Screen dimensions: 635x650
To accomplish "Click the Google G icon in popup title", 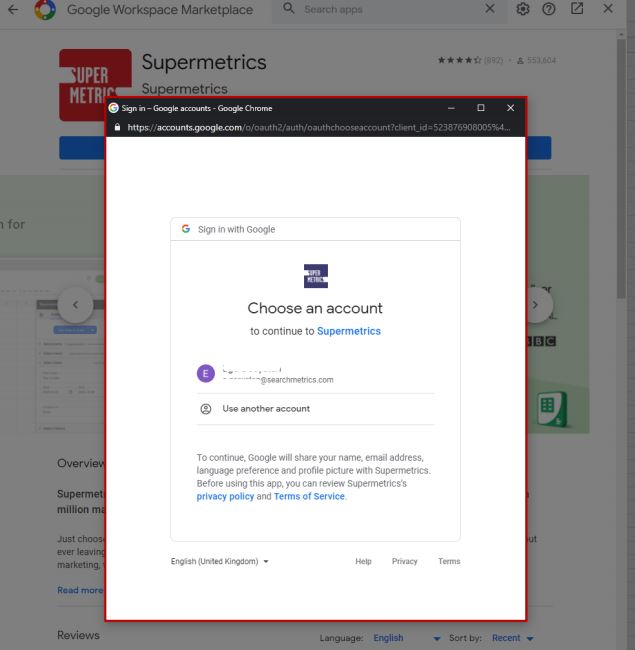I will pos(114,108).
